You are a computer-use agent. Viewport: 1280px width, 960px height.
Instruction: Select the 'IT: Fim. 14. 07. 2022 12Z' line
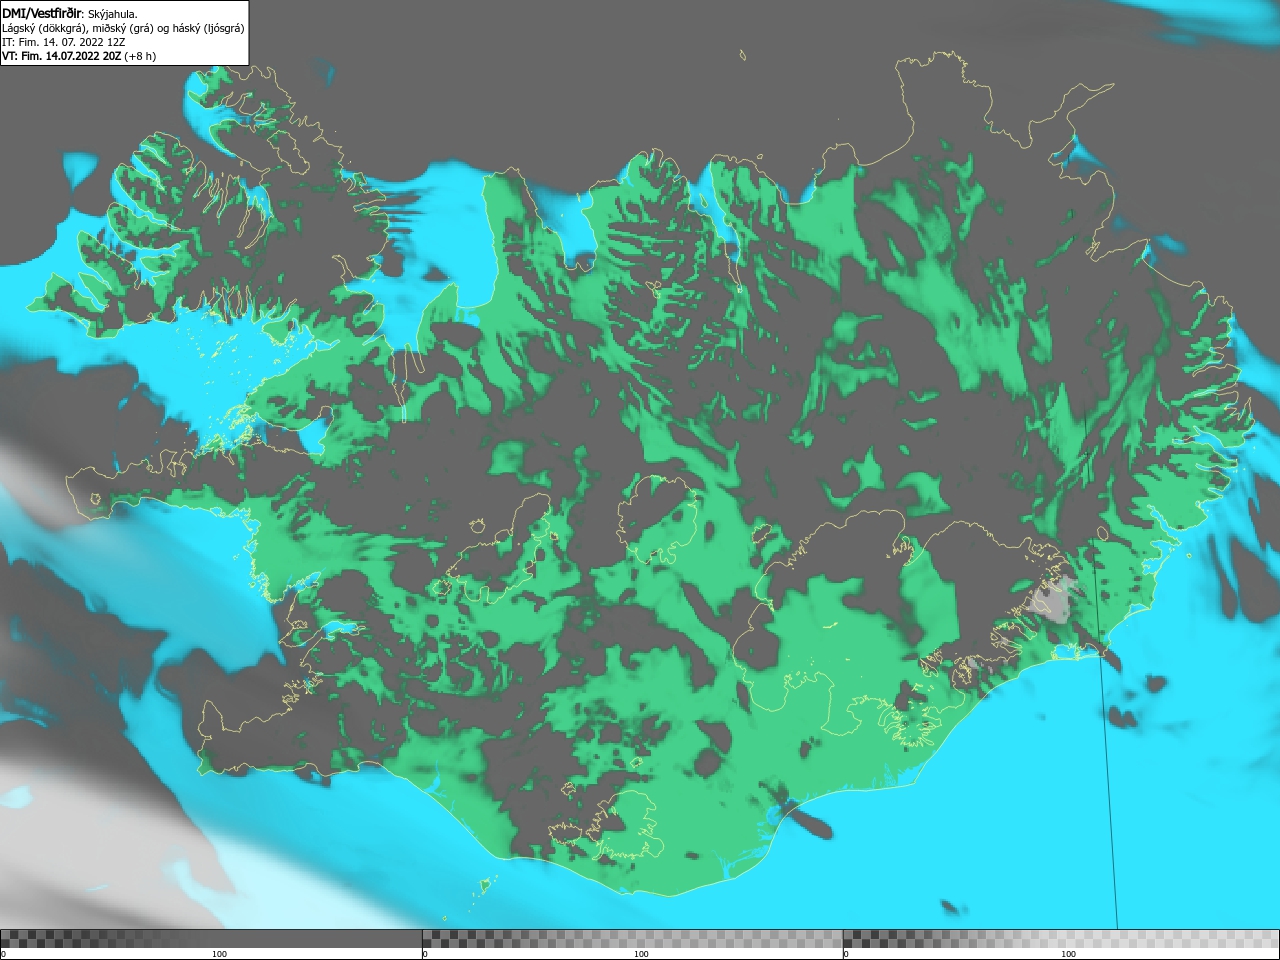(x=63, y=42)
